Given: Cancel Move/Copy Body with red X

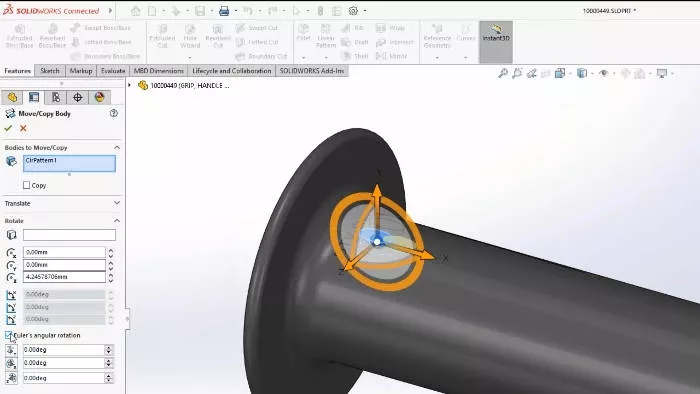Looking at the screenshot, I should [x=23, y=129].
